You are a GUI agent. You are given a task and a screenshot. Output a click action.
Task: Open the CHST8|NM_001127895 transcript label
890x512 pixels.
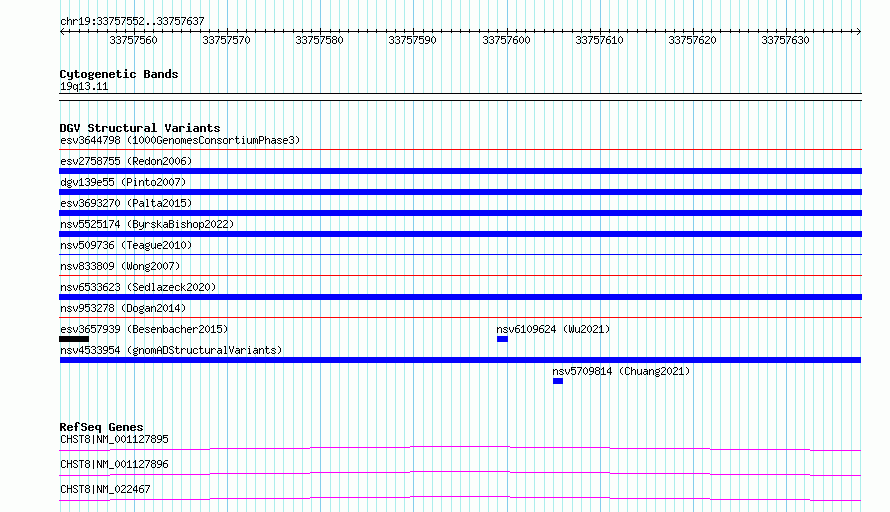point(114,439)
